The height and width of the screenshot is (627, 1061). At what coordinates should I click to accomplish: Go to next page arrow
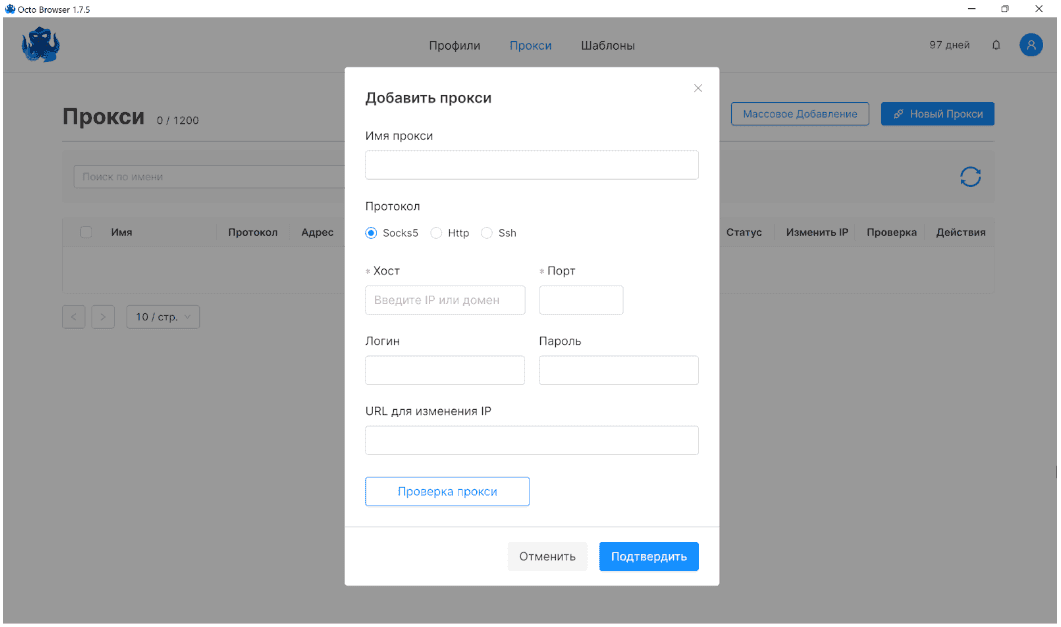coord(103,317)
